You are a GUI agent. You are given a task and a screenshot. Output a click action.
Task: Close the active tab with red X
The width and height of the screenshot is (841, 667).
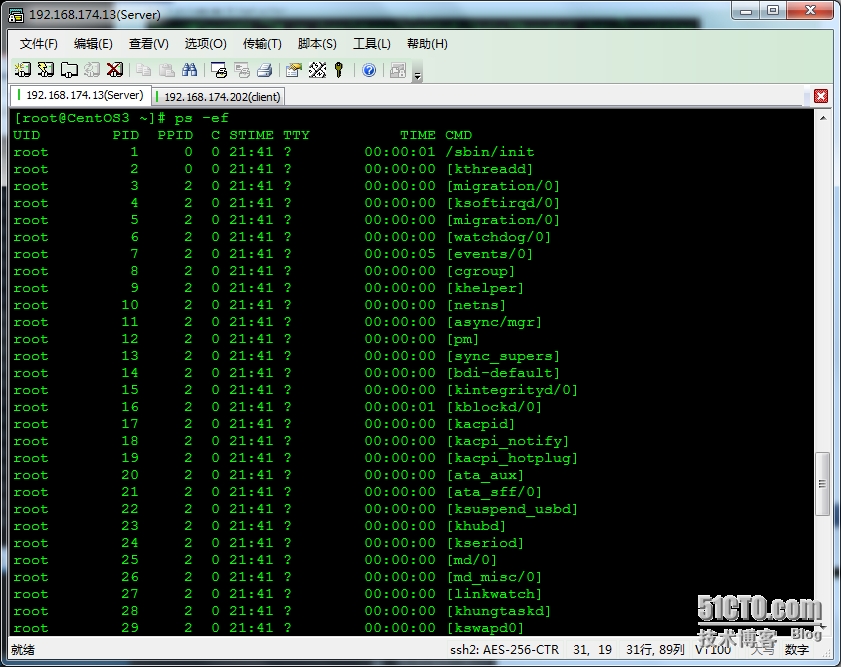tap(821, 96)
